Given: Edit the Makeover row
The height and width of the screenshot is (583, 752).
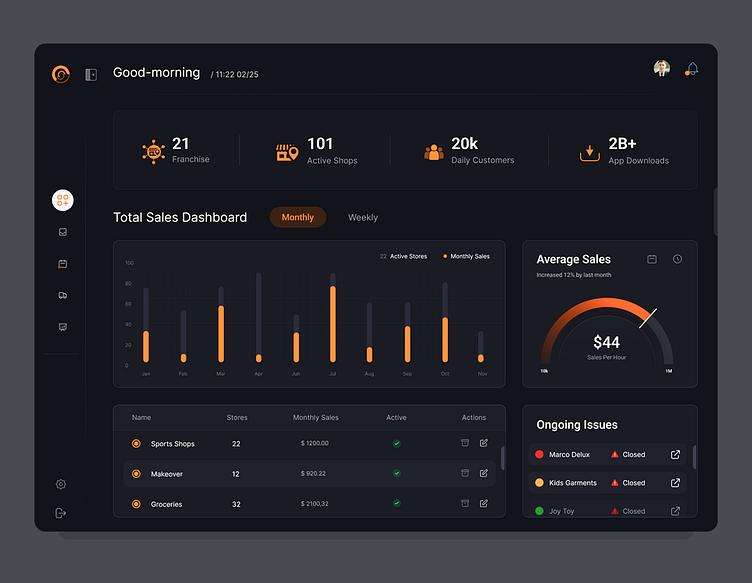Looking at the screenshot, I should [484, 473].
